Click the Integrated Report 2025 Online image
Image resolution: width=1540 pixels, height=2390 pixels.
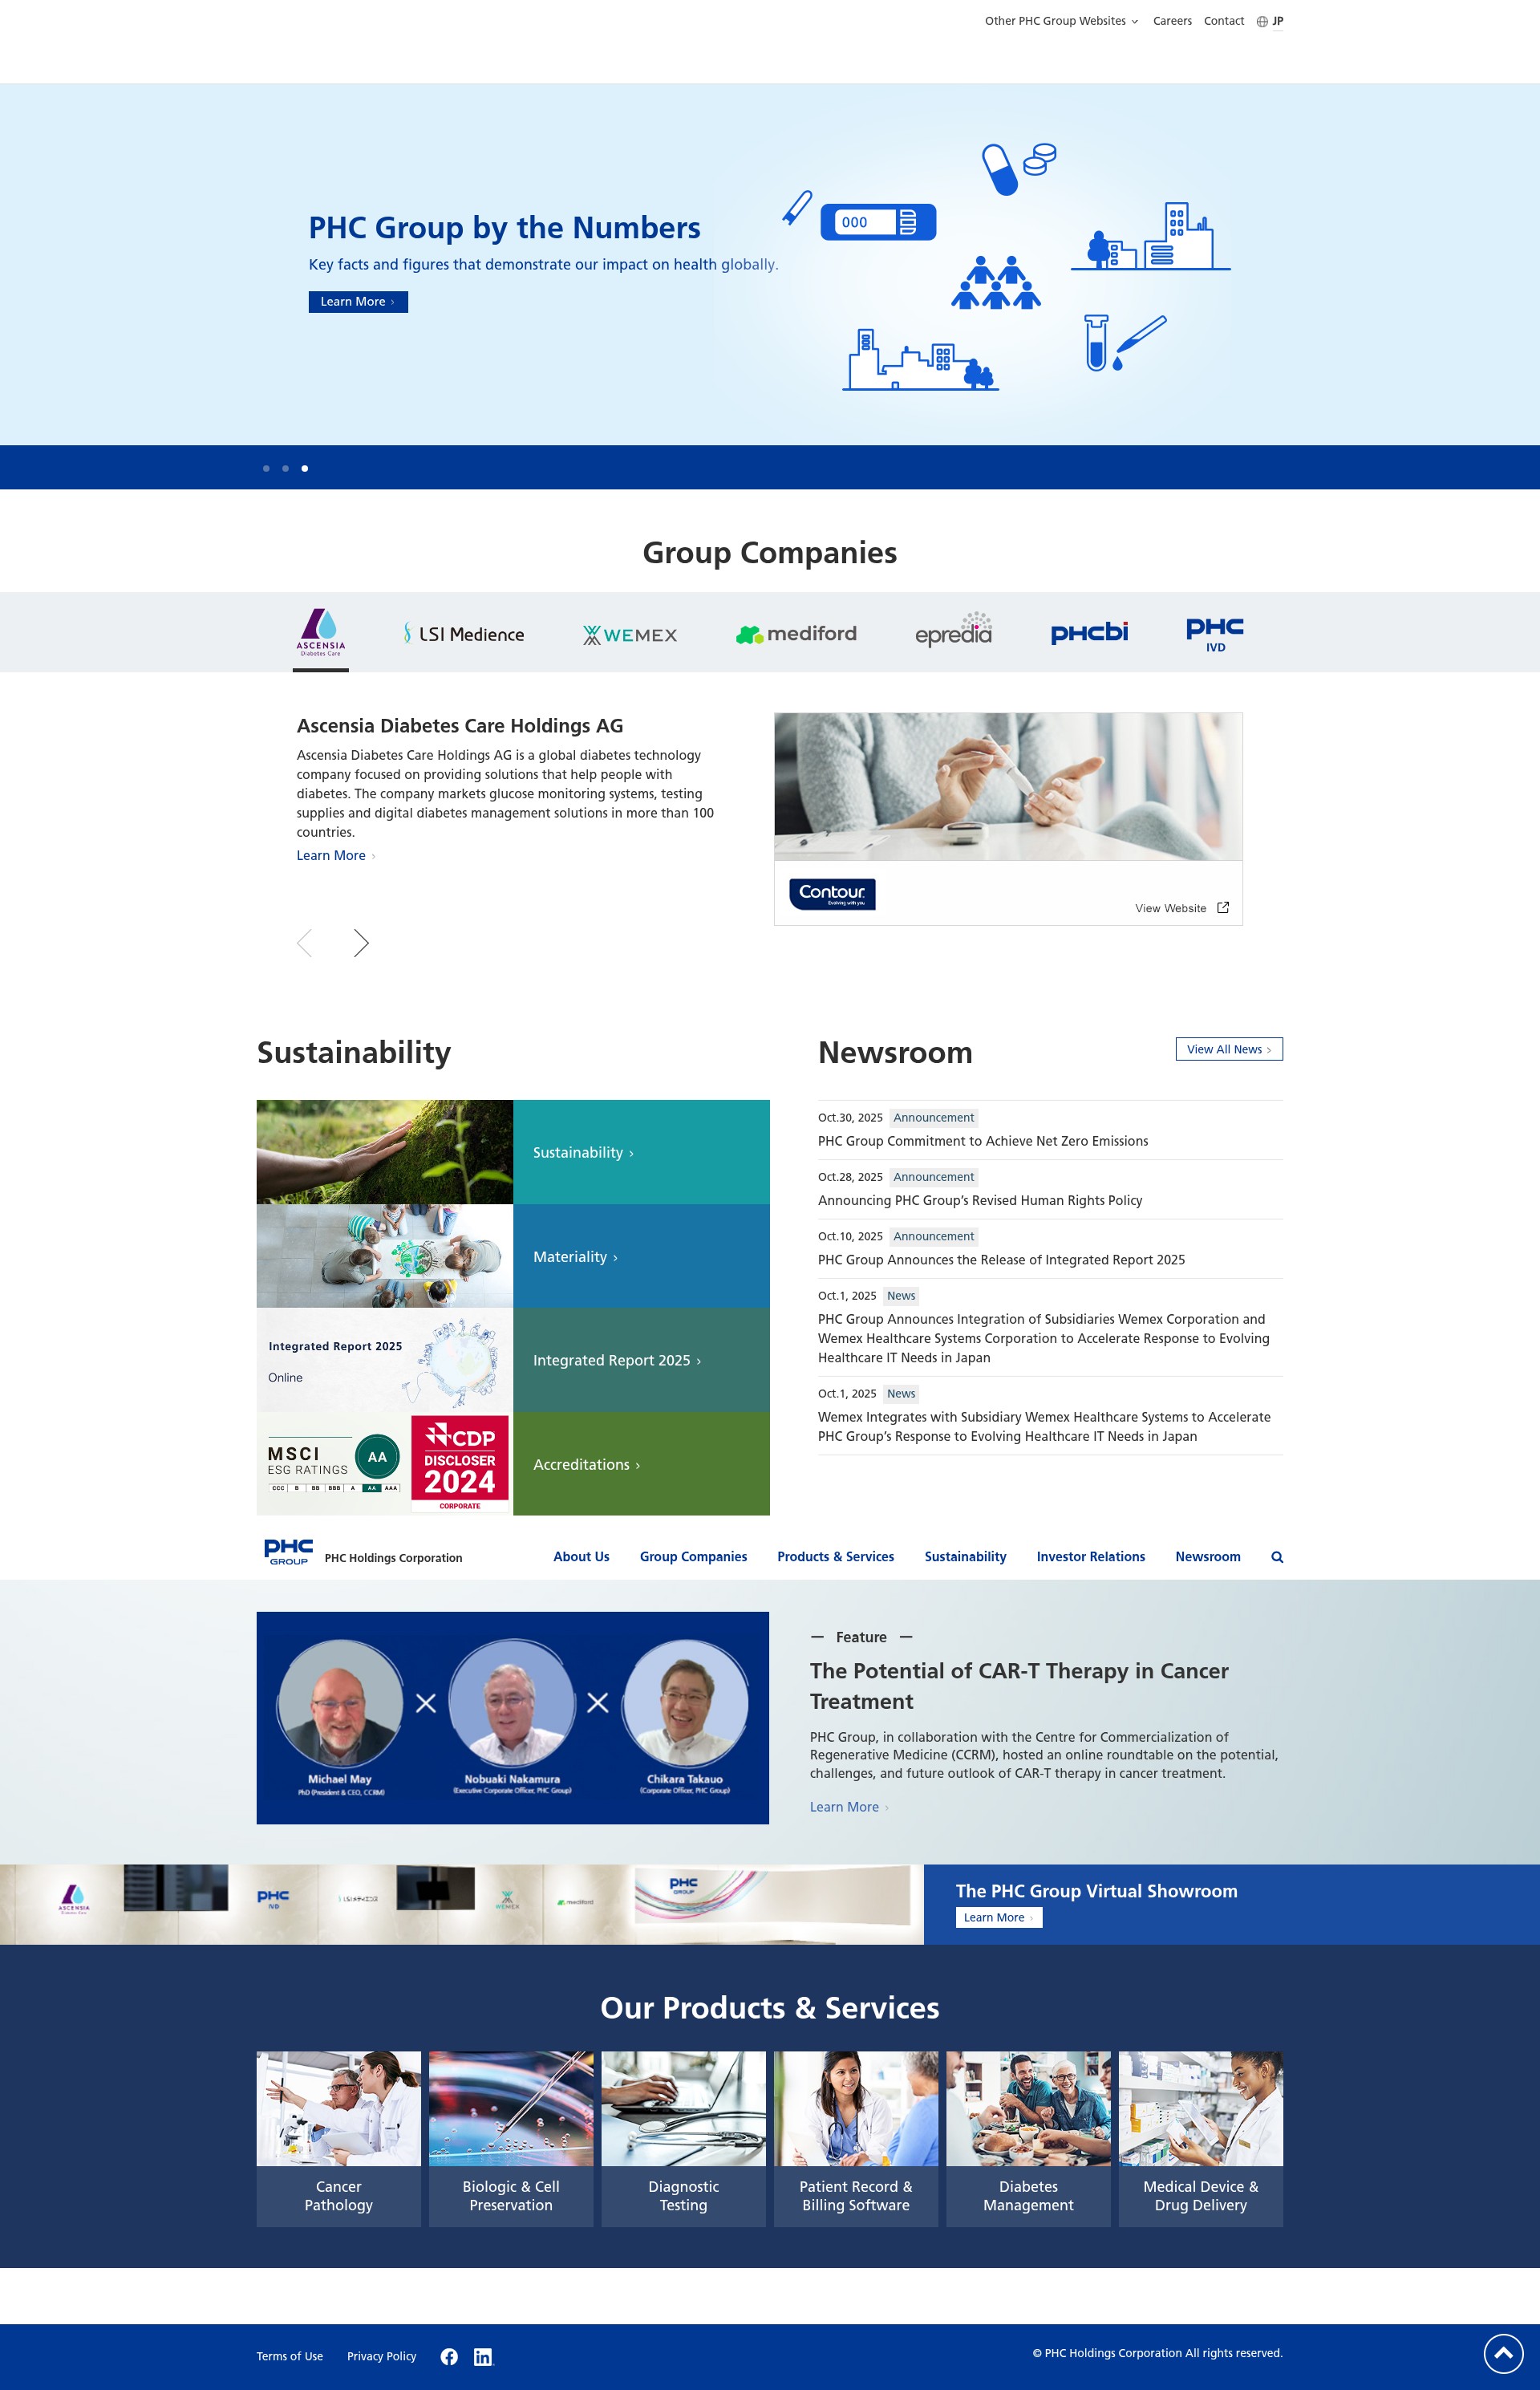pos(385,1360)
